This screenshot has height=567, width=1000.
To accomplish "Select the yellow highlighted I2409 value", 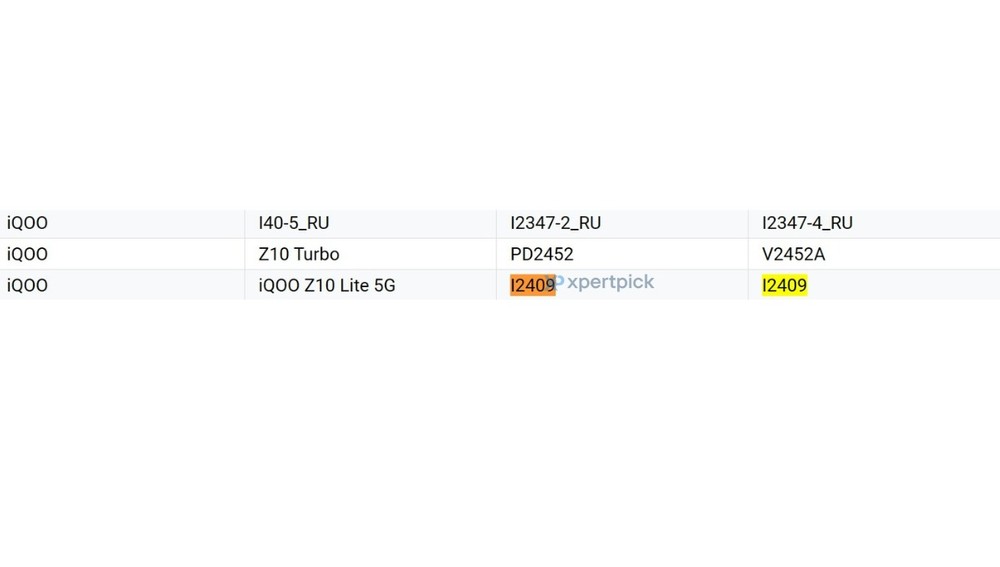I will pyautogui.click(x=784, y=285).
